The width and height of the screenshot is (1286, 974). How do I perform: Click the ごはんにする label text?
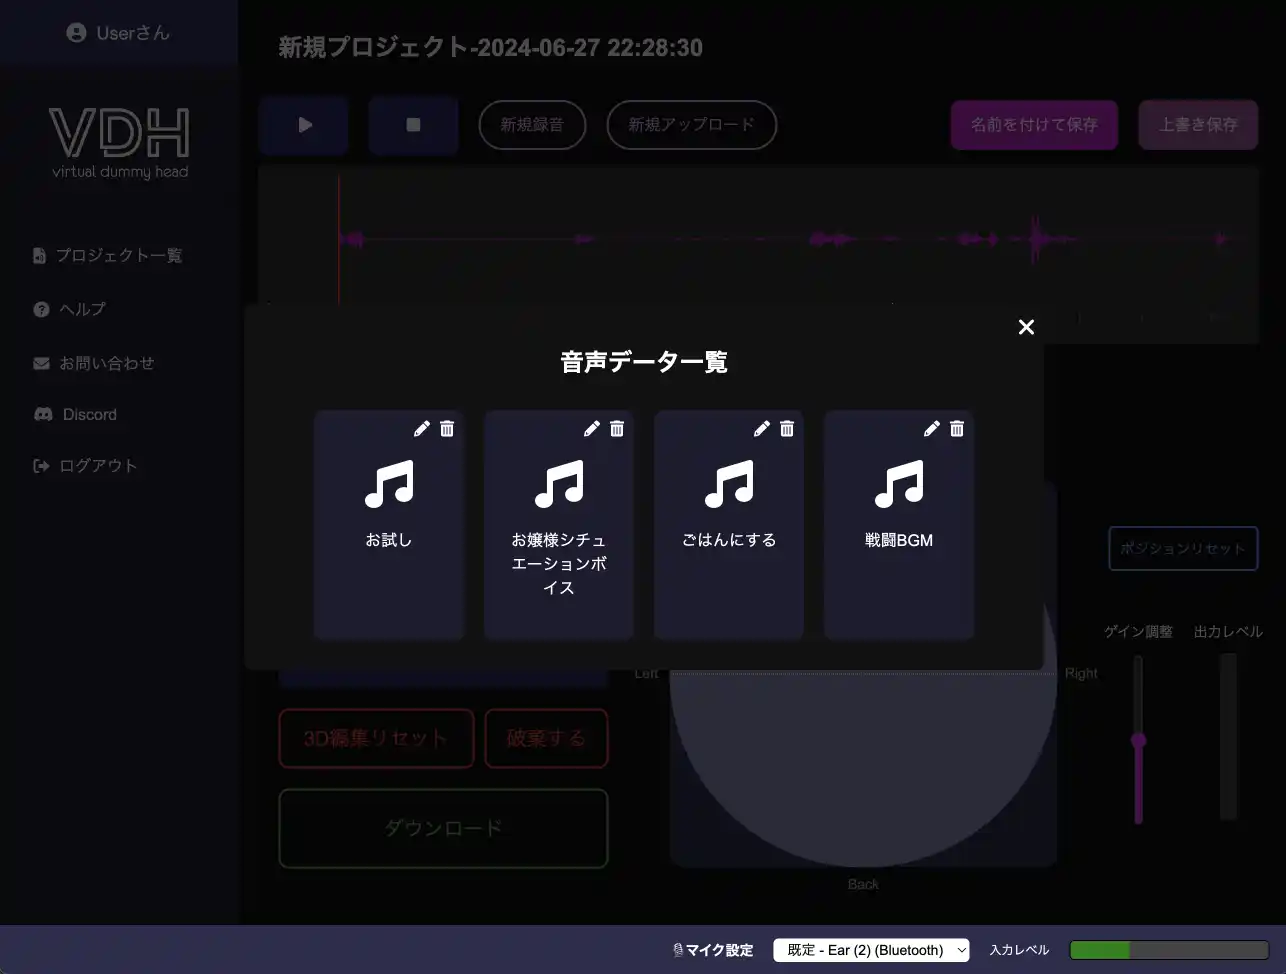(x=729, y=540)
